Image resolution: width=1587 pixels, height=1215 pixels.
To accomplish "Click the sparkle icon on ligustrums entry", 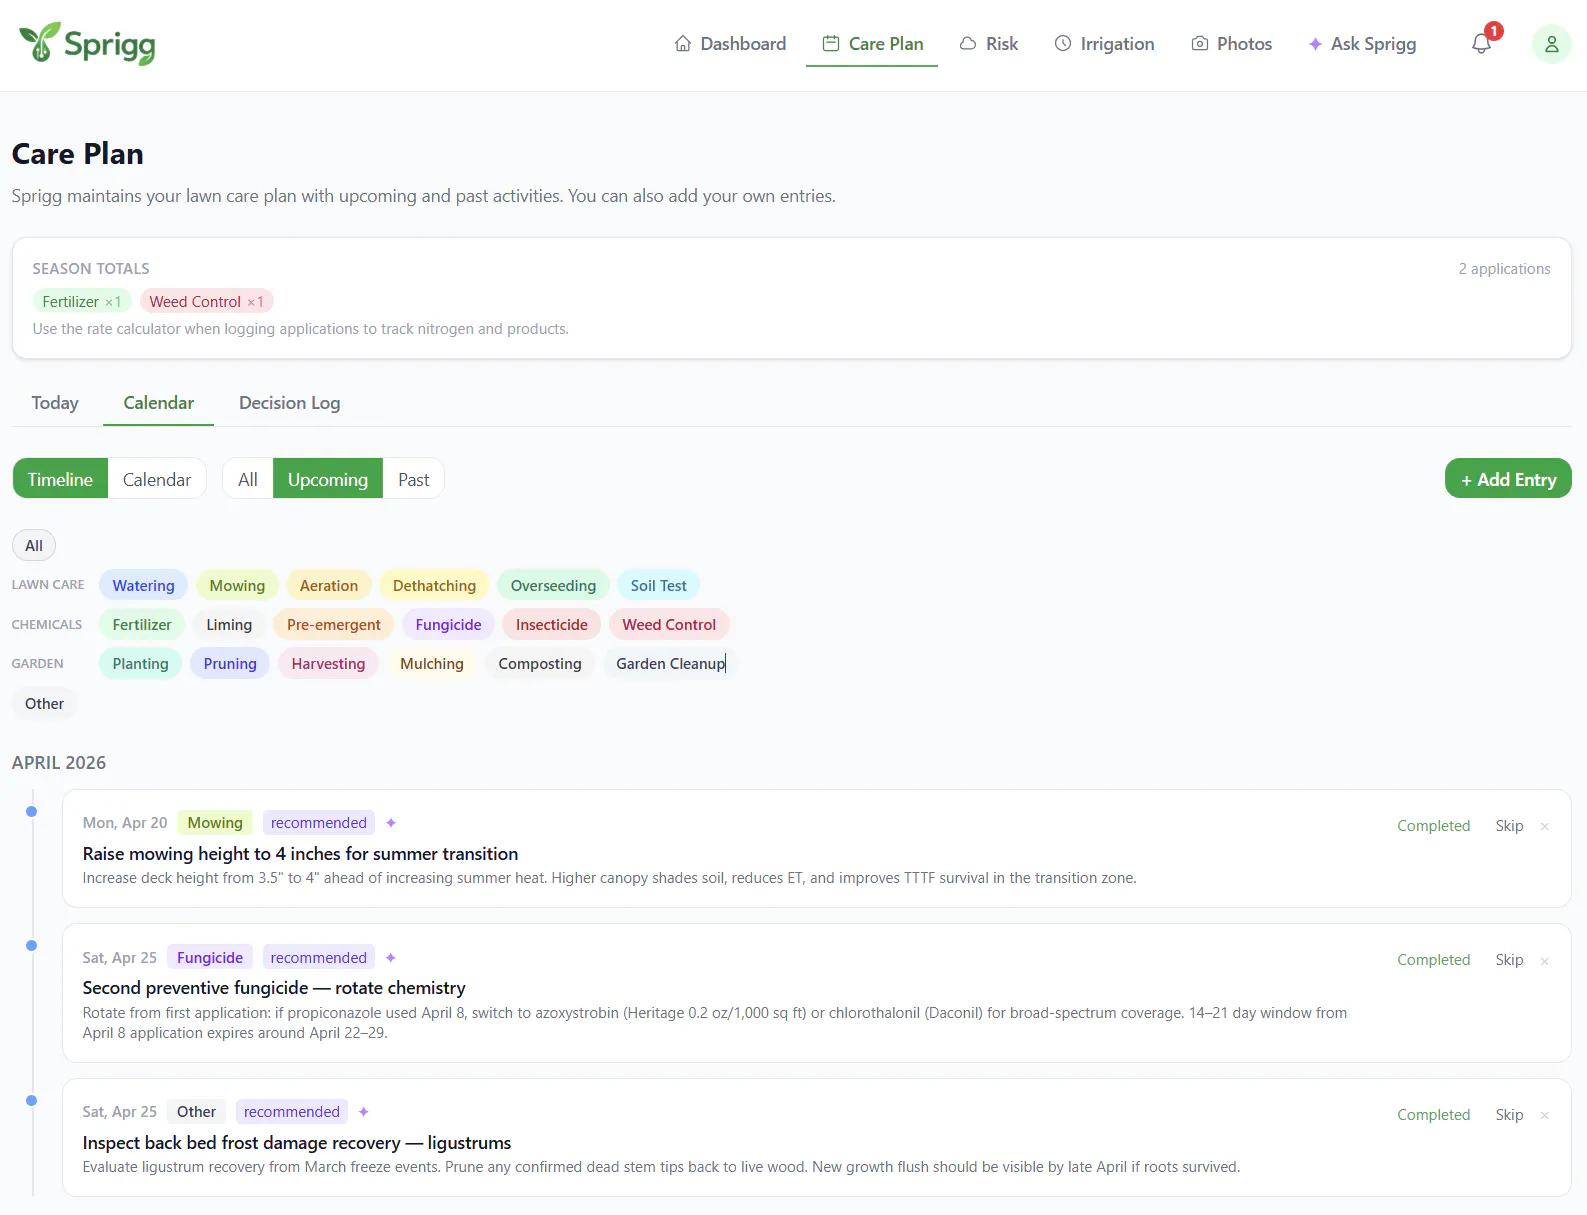I will point(364,1112).
